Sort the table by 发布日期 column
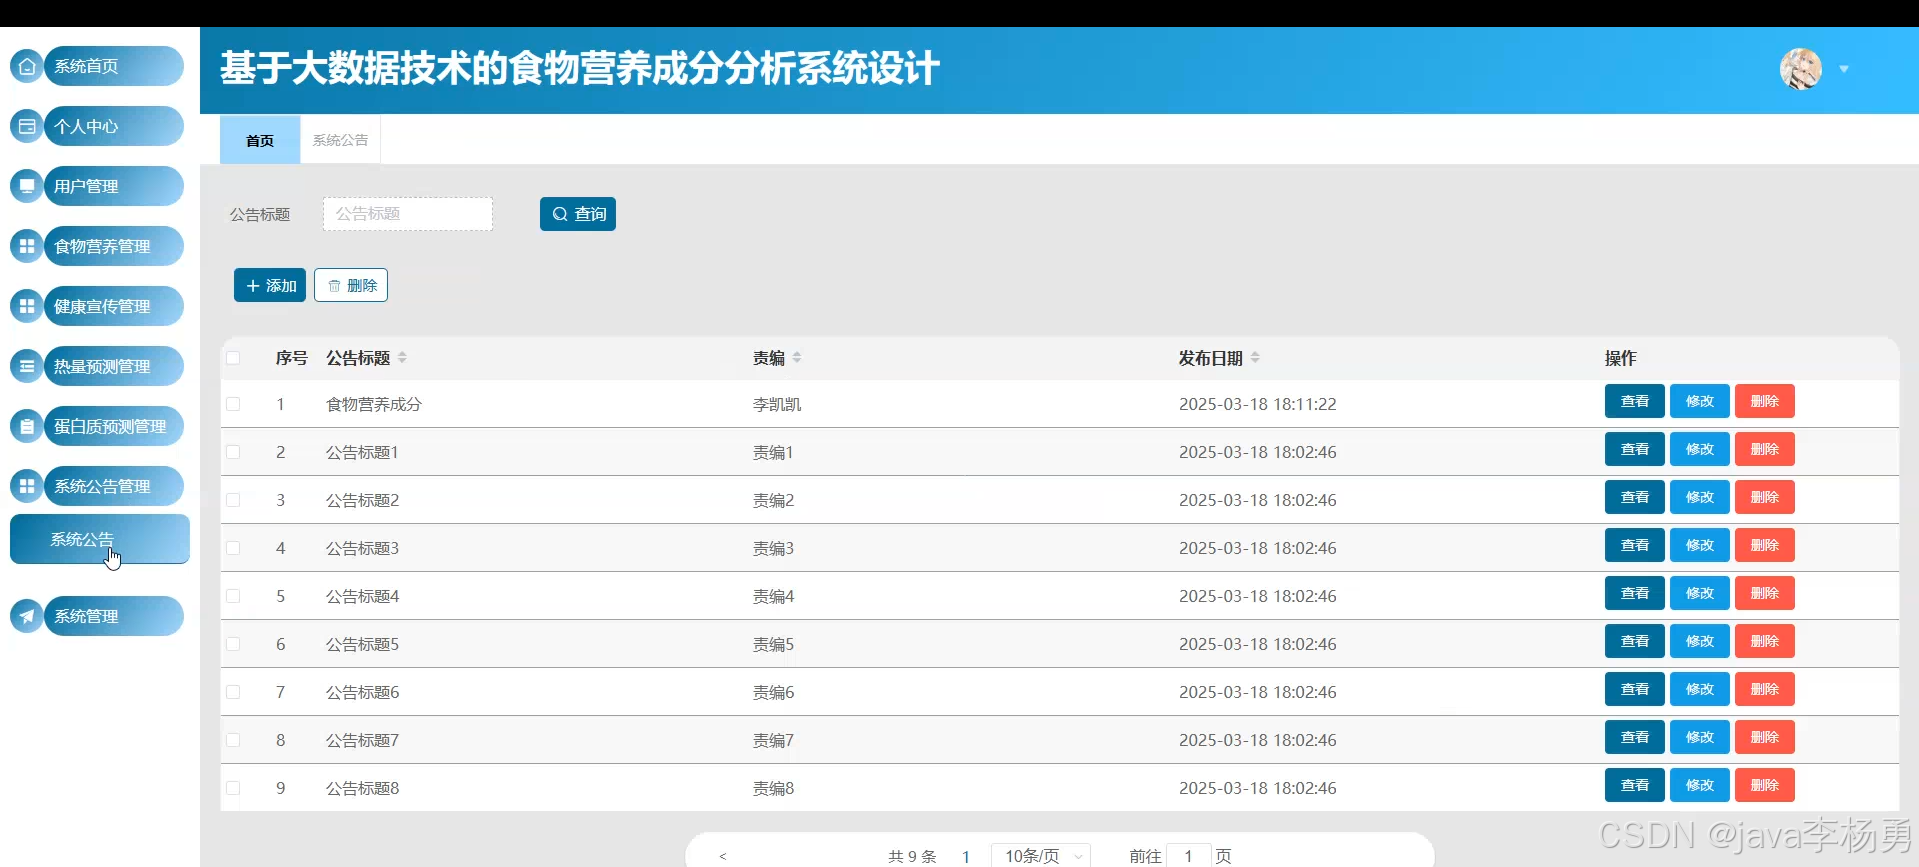 tap(1255, 357)
